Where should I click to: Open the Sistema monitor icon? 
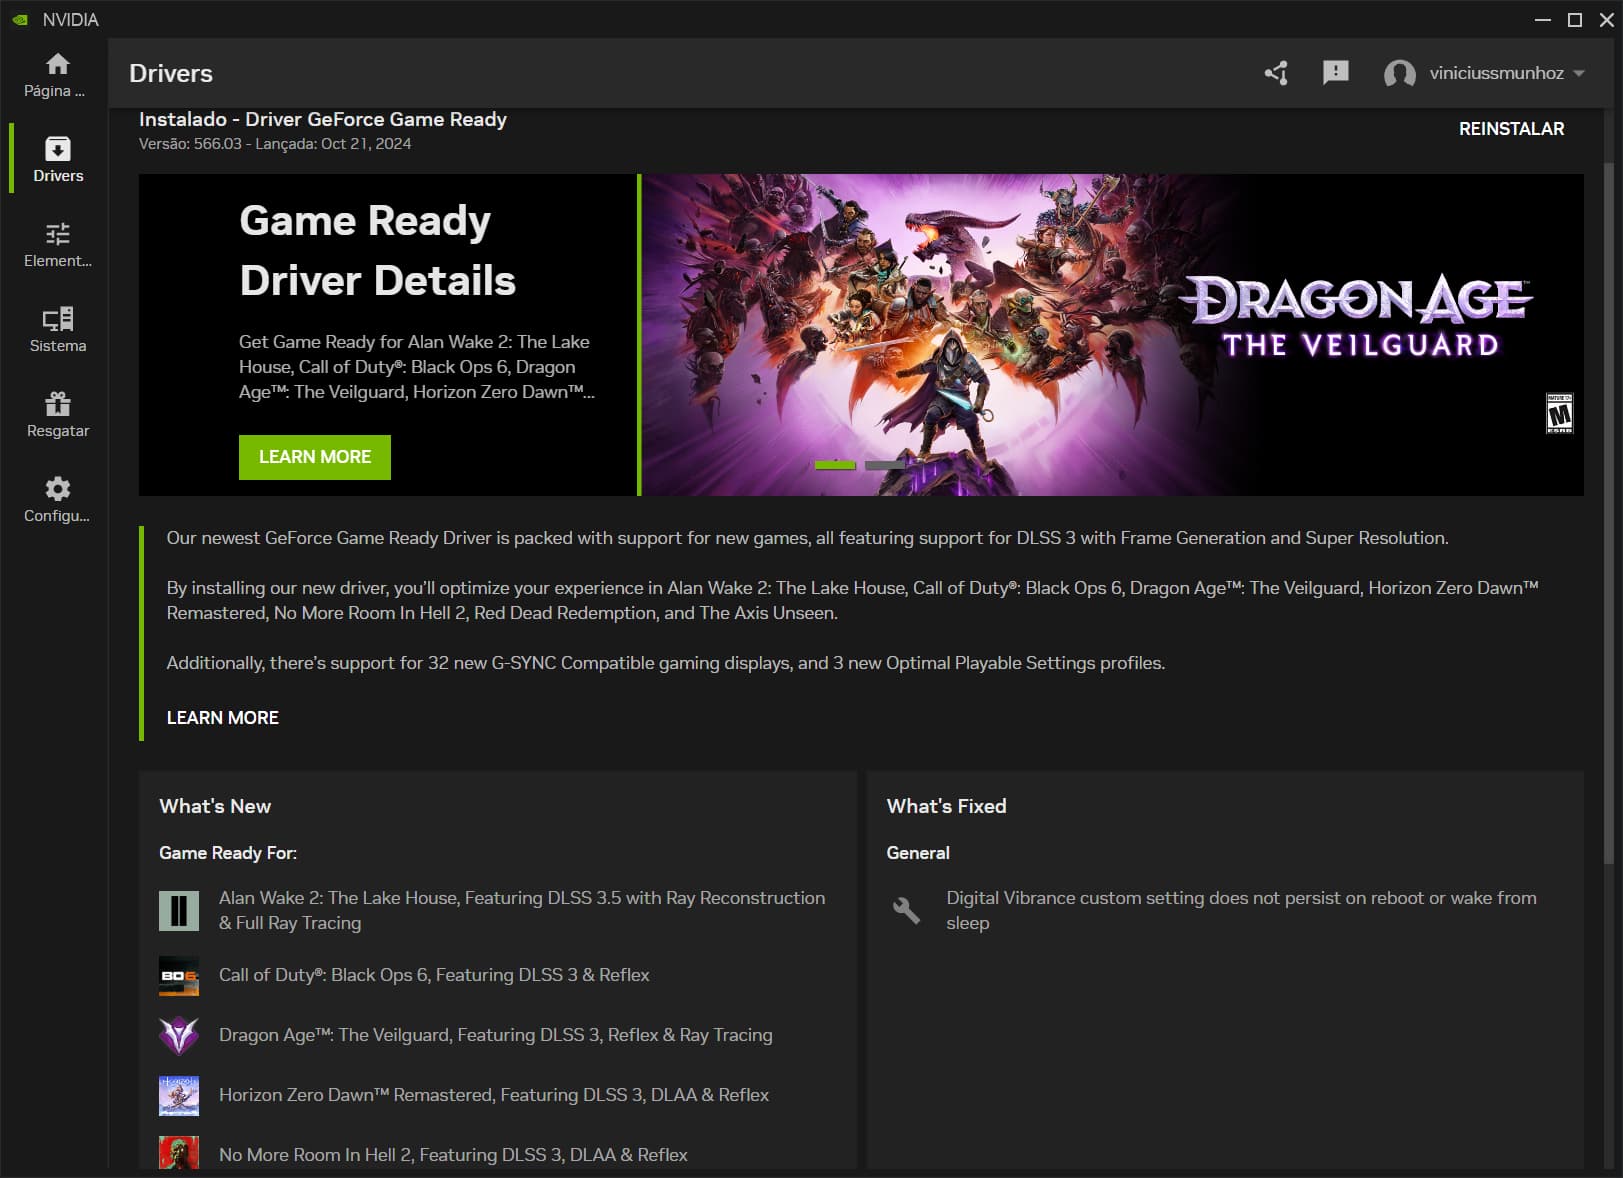58,319
